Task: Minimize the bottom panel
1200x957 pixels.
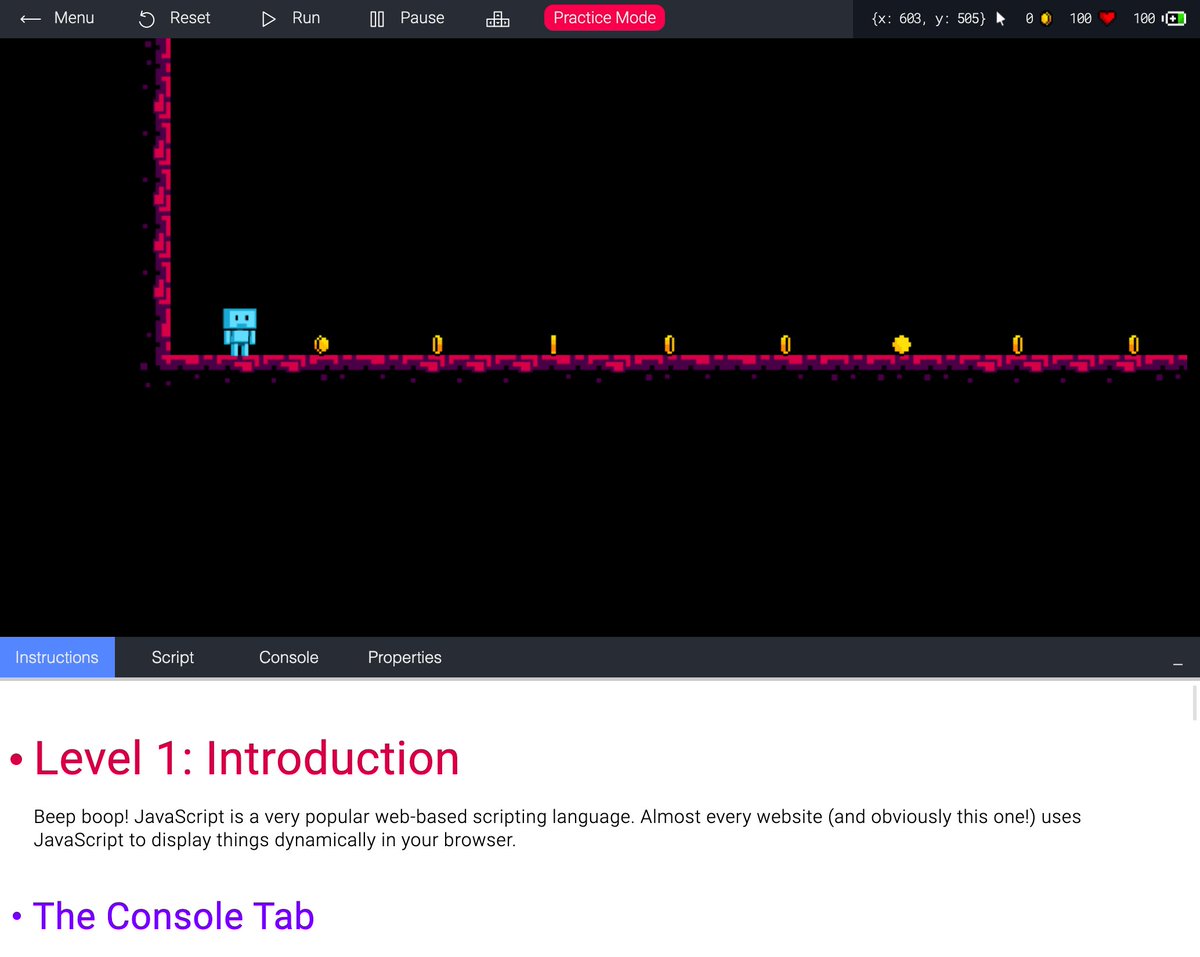Action: 1178,663
